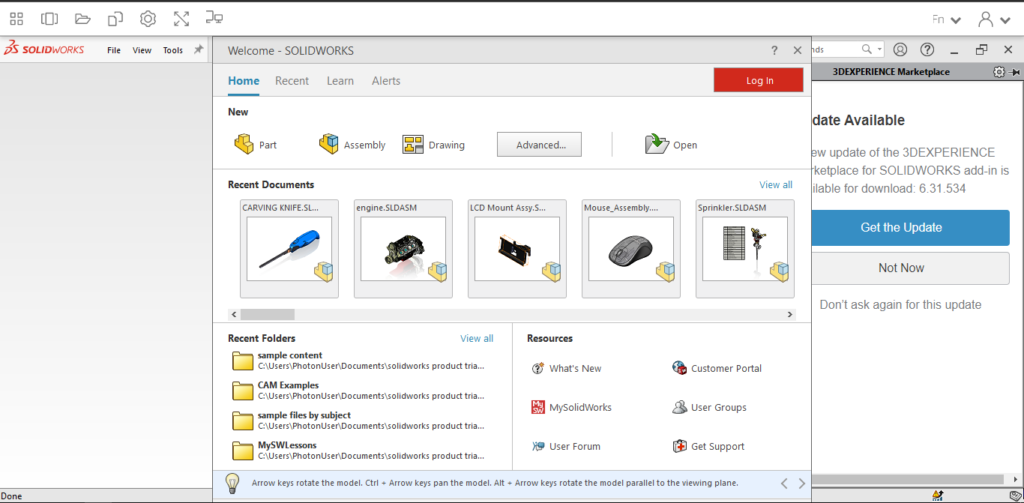Create a new Drawing document
This screenshot has height=503, width=1024.
(434, 144)
